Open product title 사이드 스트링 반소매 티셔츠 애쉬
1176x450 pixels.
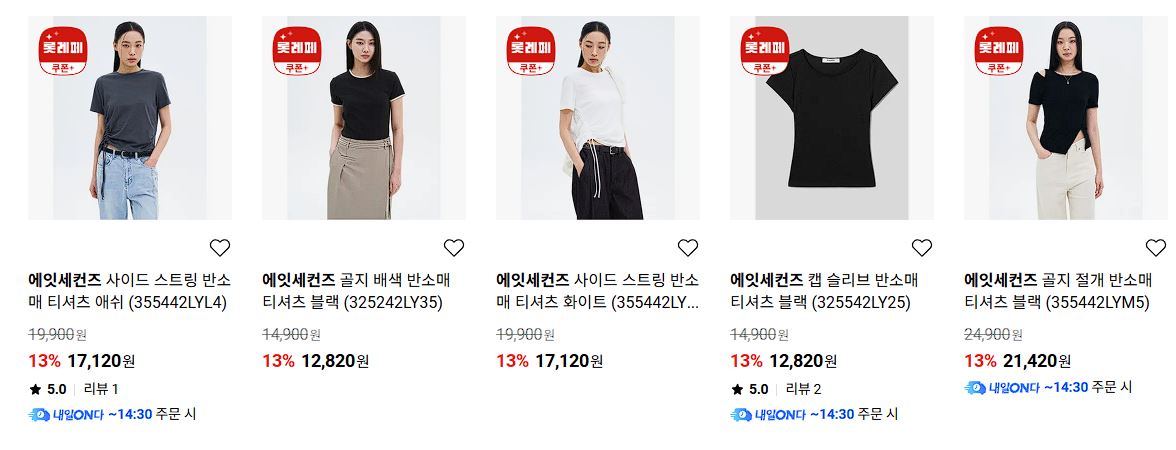pyautogui.click(x=130, y=292)
